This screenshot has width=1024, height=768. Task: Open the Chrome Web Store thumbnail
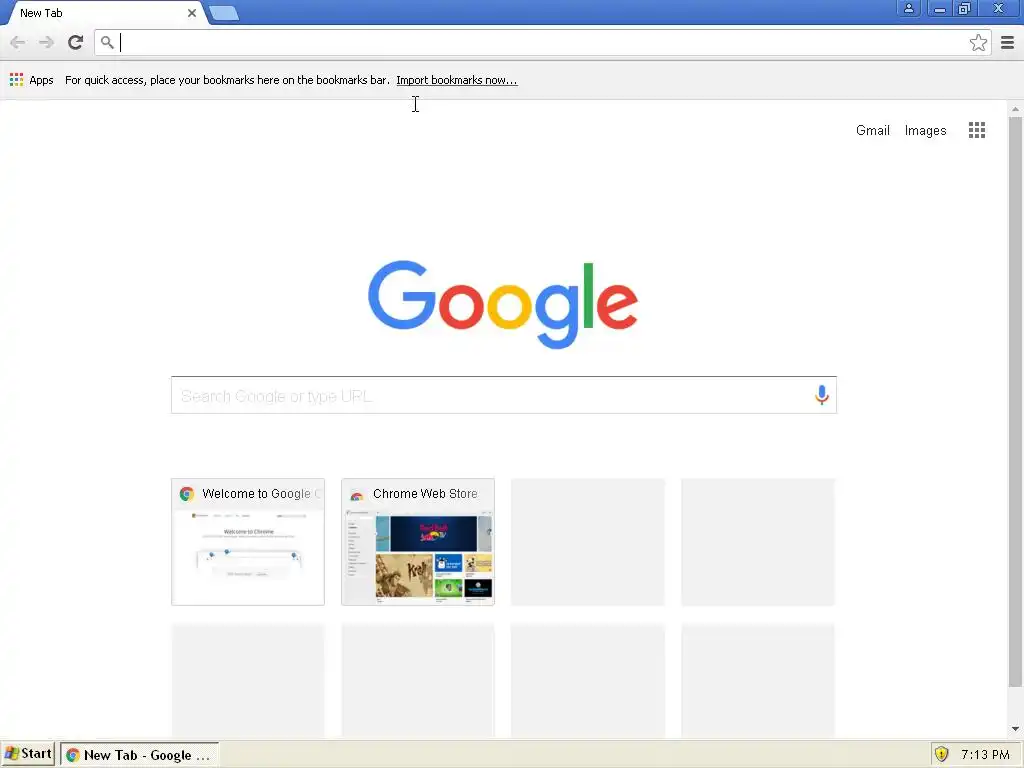418,542
